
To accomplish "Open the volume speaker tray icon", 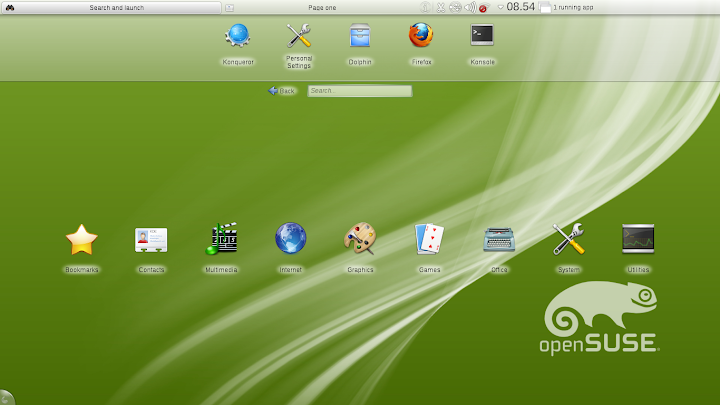I will [470, 7].
